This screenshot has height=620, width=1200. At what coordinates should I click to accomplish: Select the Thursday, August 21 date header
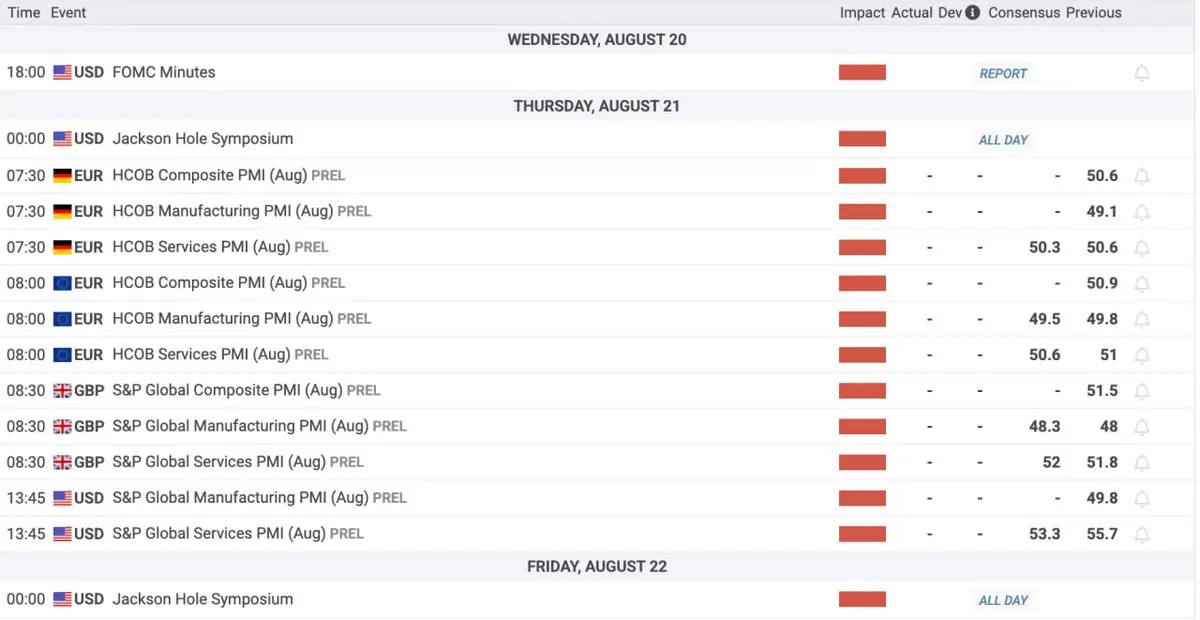click(x=597, y=106)
